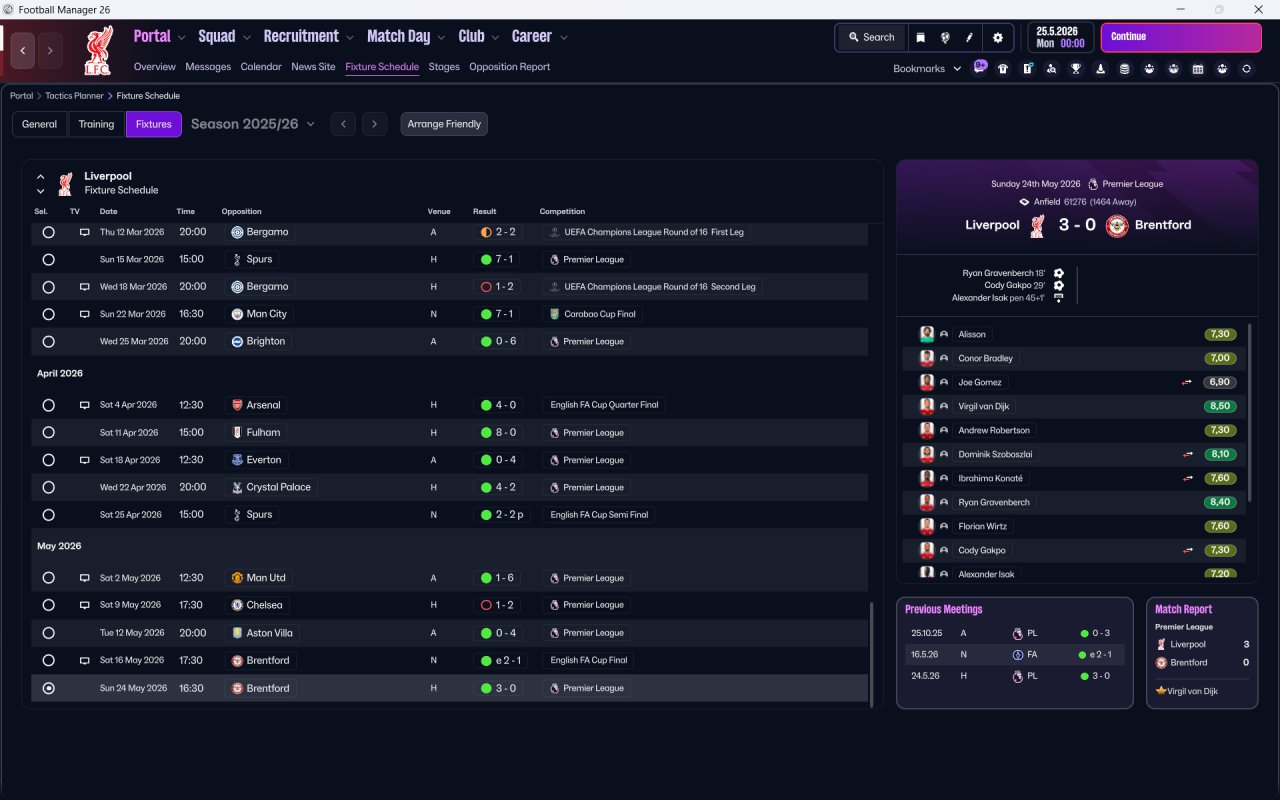Select the Fulham fixture radio button
This screenshot has height=800, width=1280.
[x=48, y=433]
